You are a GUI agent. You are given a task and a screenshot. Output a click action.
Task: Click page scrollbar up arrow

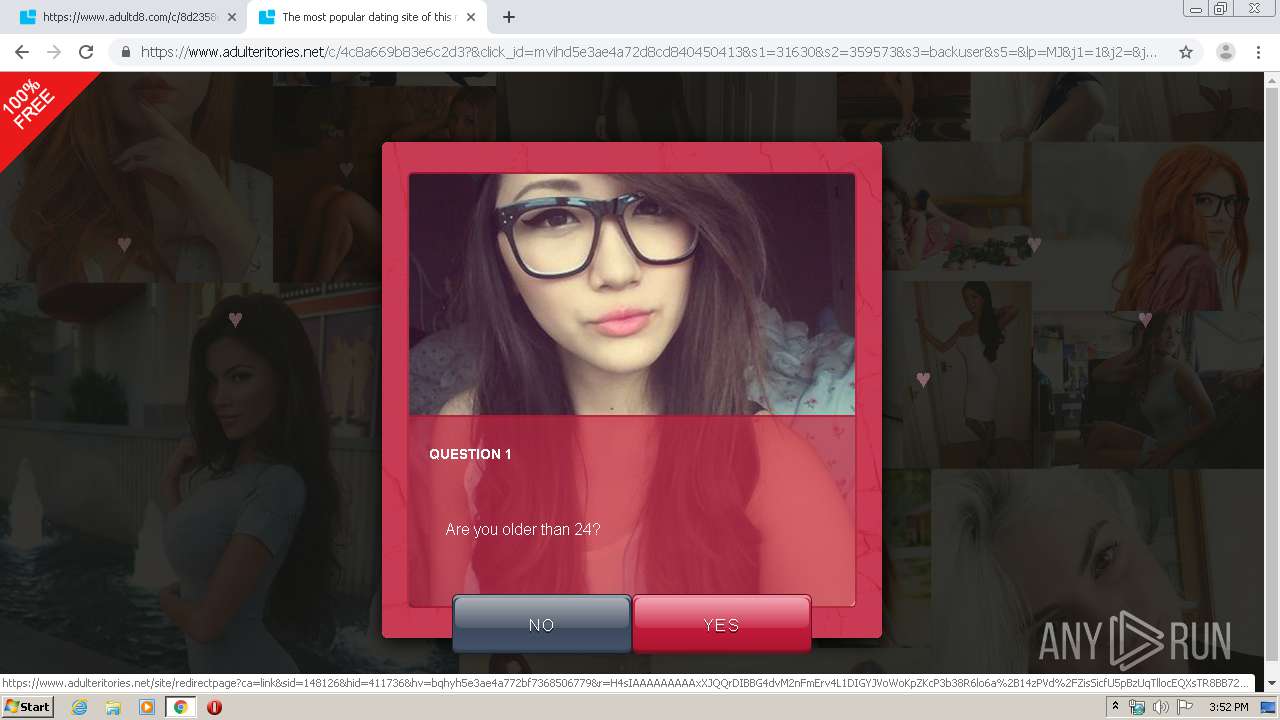click(1272, 79)
